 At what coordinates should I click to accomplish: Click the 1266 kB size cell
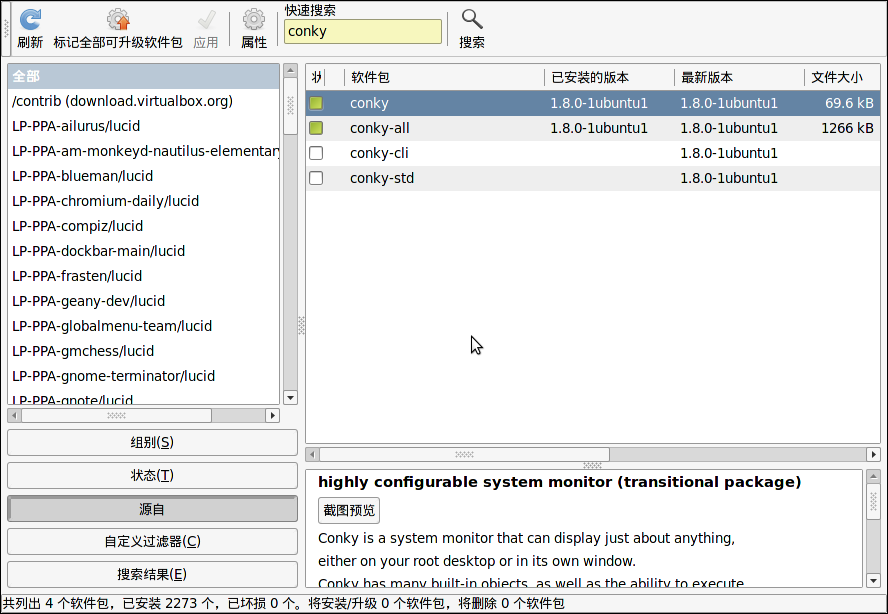click(847, 128)
